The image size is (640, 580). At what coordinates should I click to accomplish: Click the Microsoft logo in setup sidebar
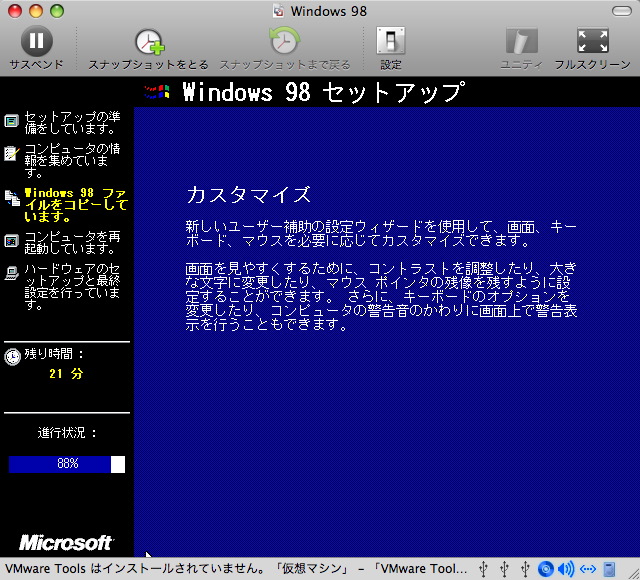click(x=66, y=543)
